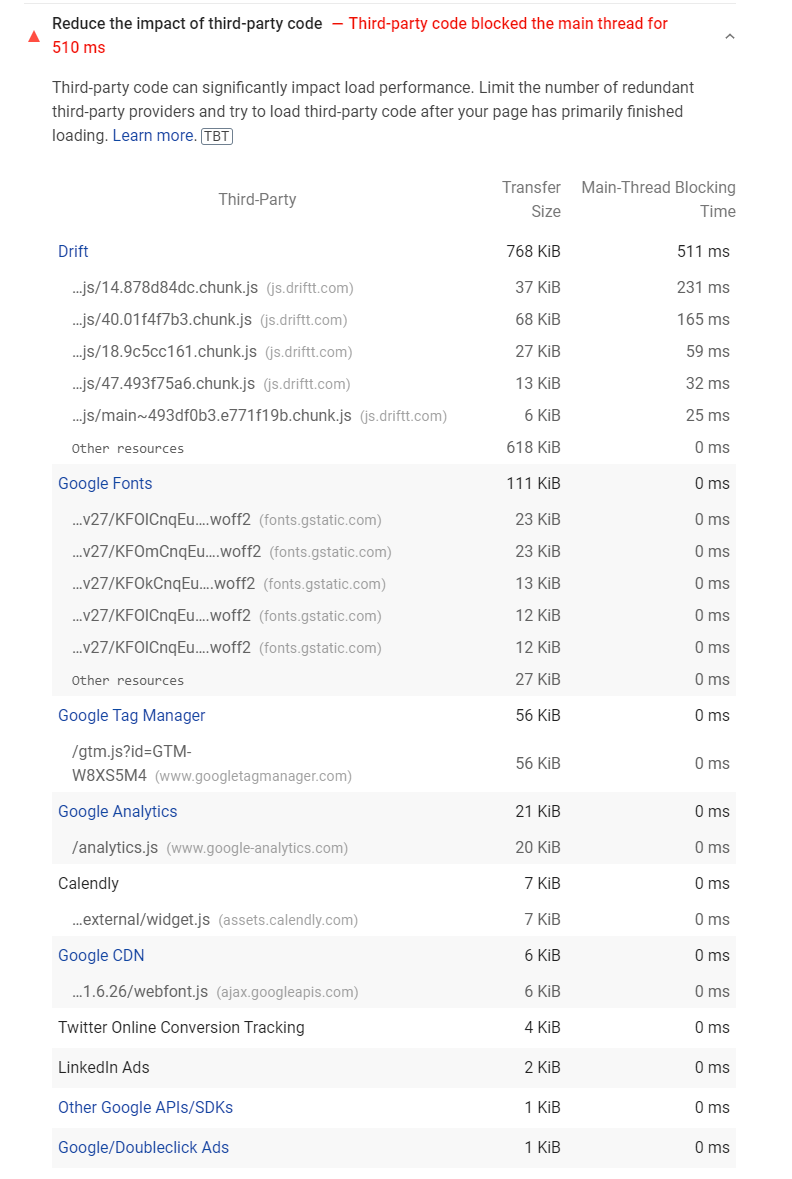Click the 618 KiB other resources size

coord(533,448)
